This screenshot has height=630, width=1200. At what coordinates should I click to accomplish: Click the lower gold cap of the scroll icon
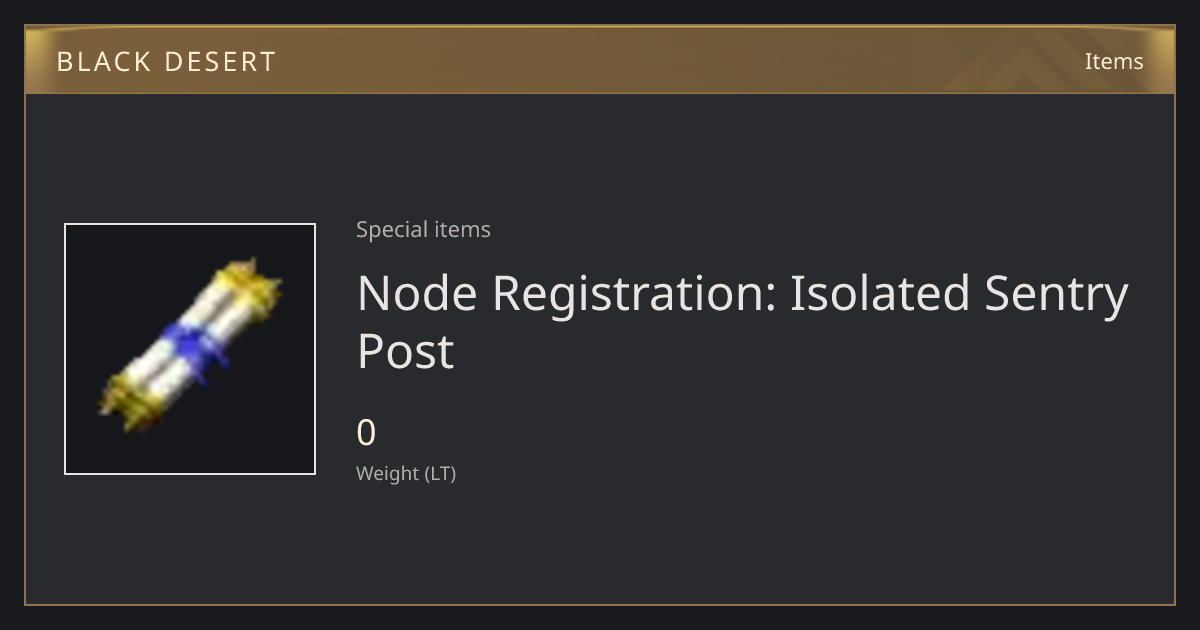pyautogui.click(x=130, y=397)
